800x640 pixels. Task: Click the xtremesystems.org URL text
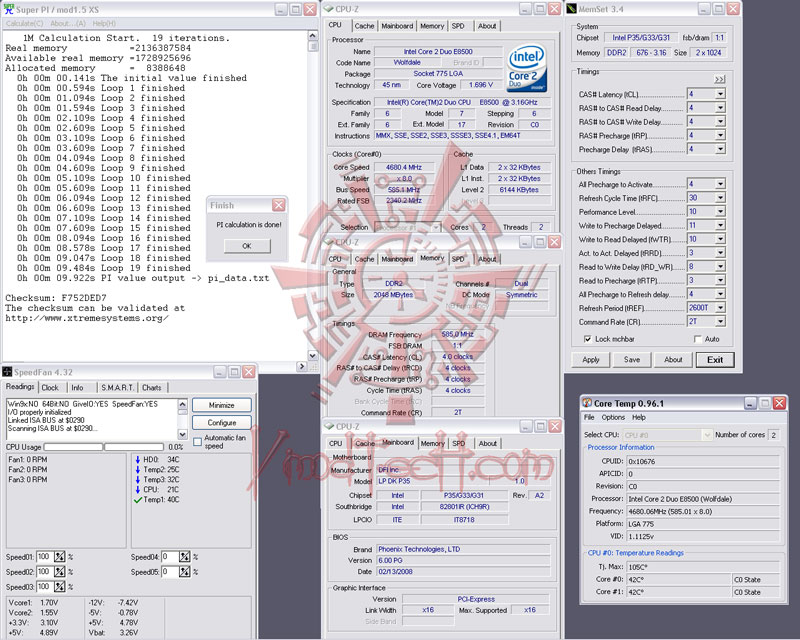[x=87, y=318]
